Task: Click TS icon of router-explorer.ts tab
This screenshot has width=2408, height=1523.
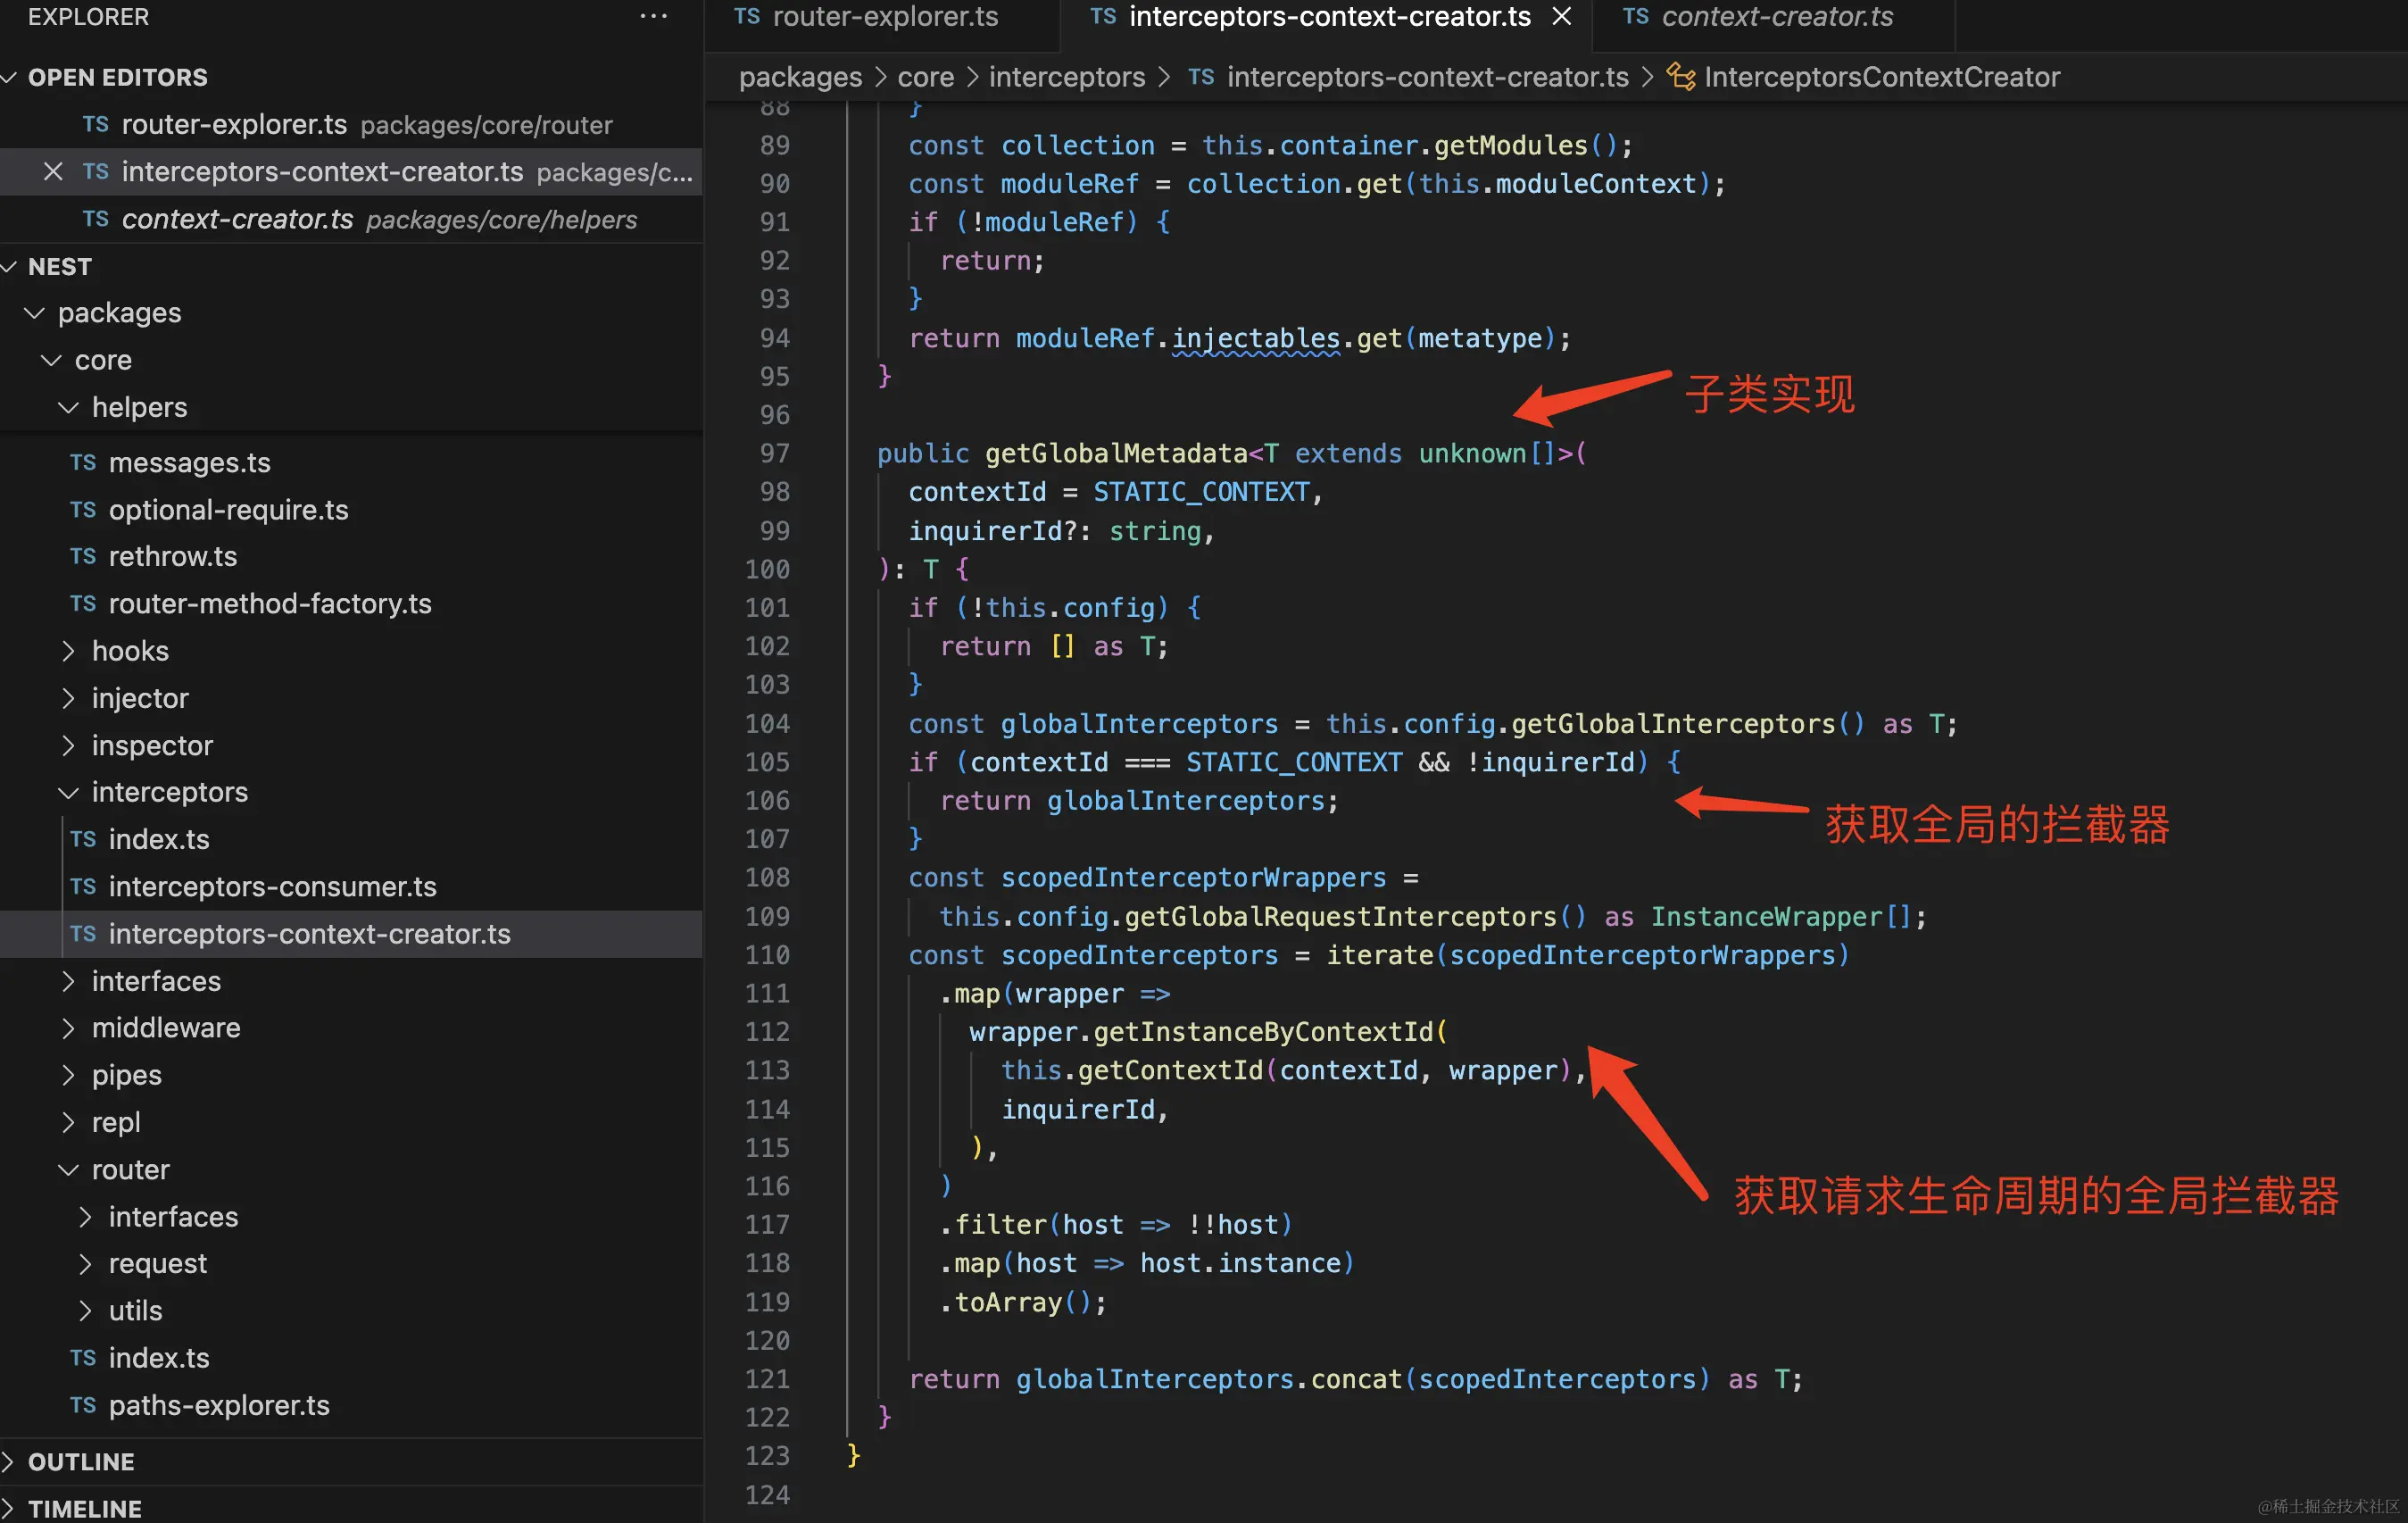Action: coord(747,16)
